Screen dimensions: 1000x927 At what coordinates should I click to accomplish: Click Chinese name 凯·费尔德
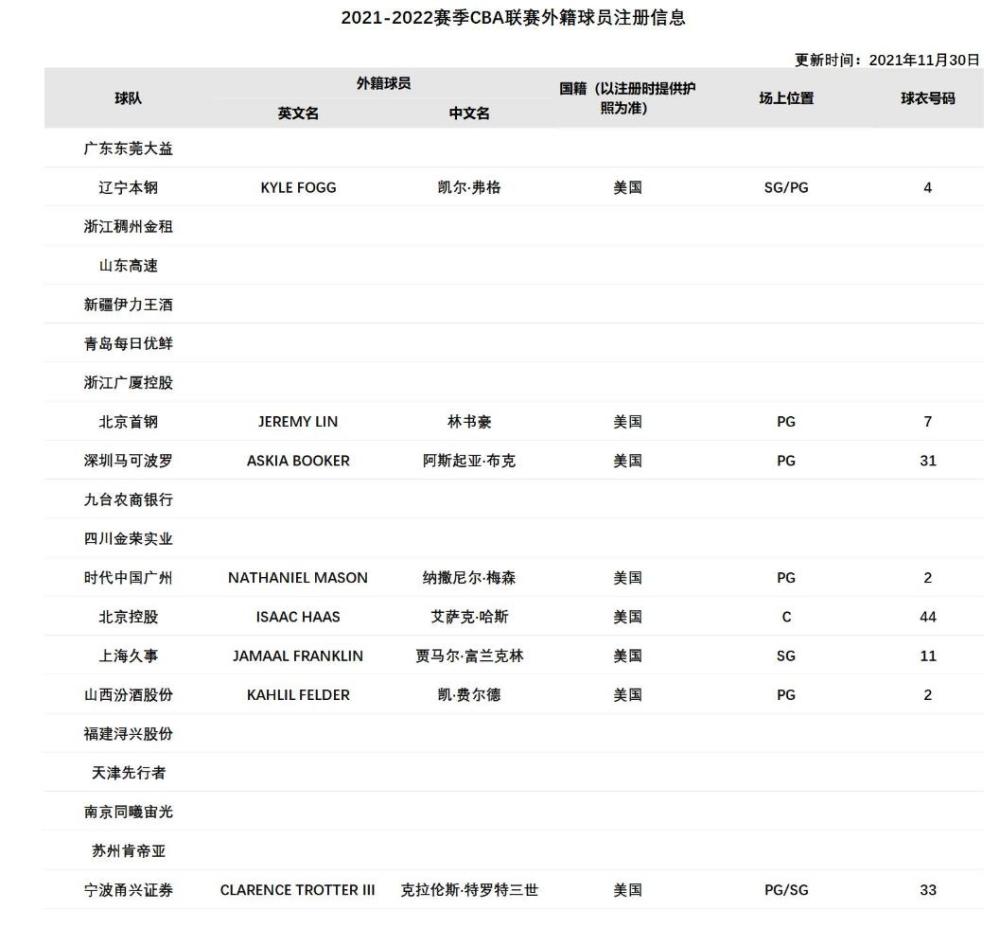pyautogui.click(x=469, y=695)
